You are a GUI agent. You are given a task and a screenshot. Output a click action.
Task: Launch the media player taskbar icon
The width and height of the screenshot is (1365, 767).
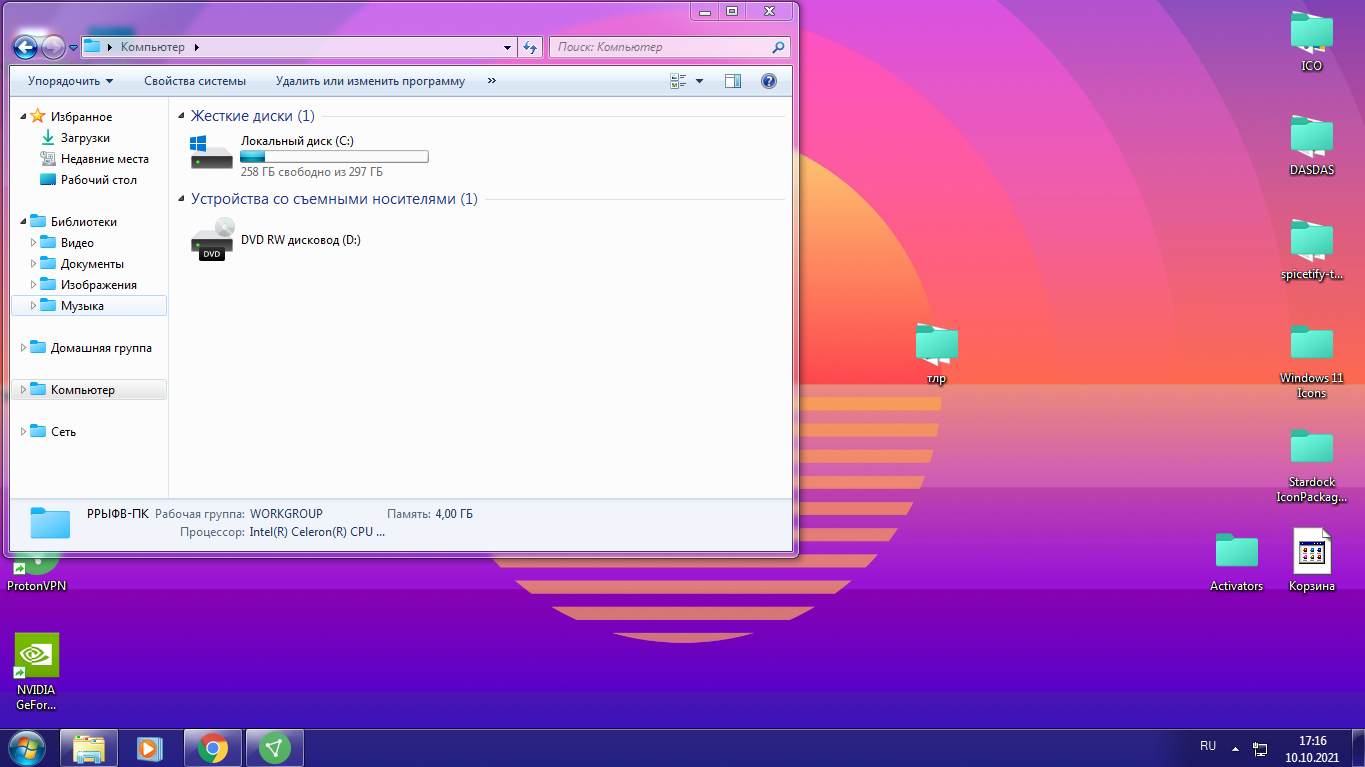pos(150,748)
